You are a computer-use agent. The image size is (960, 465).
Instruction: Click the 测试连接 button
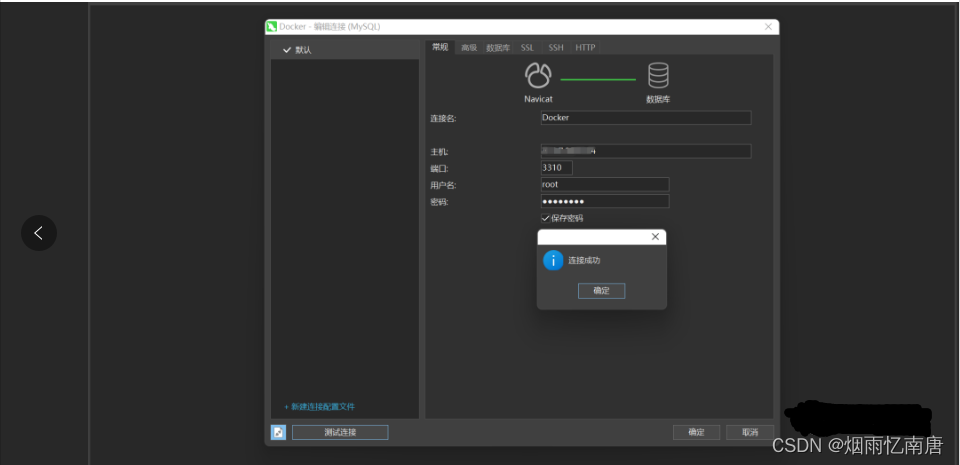coord(340,433)
